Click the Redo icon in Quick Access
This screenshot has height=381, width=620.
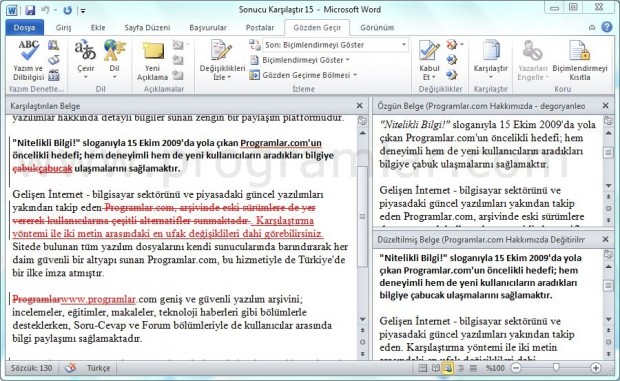[x=68, y=10]
